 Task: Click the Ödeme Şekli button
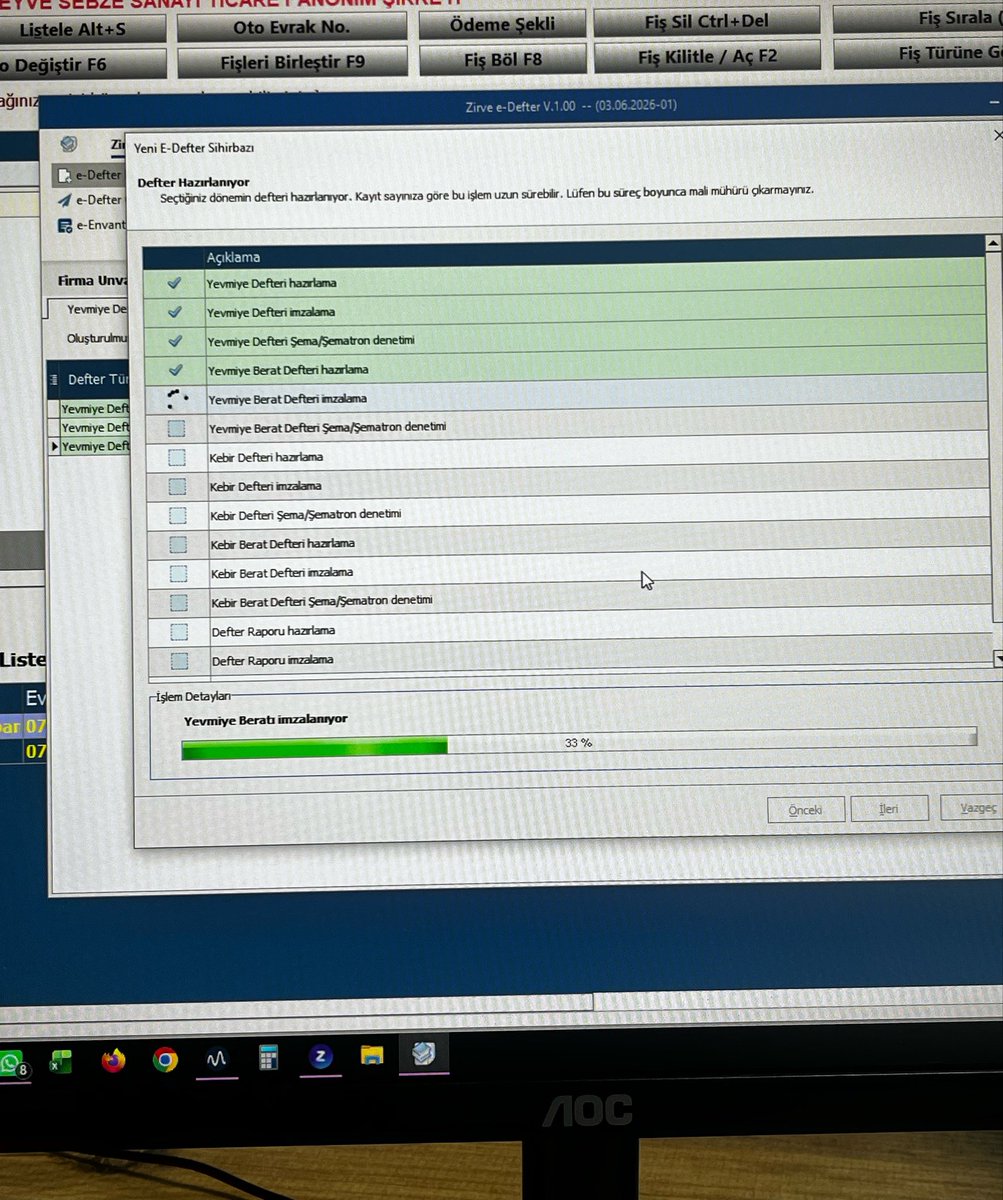click(502, 25)
